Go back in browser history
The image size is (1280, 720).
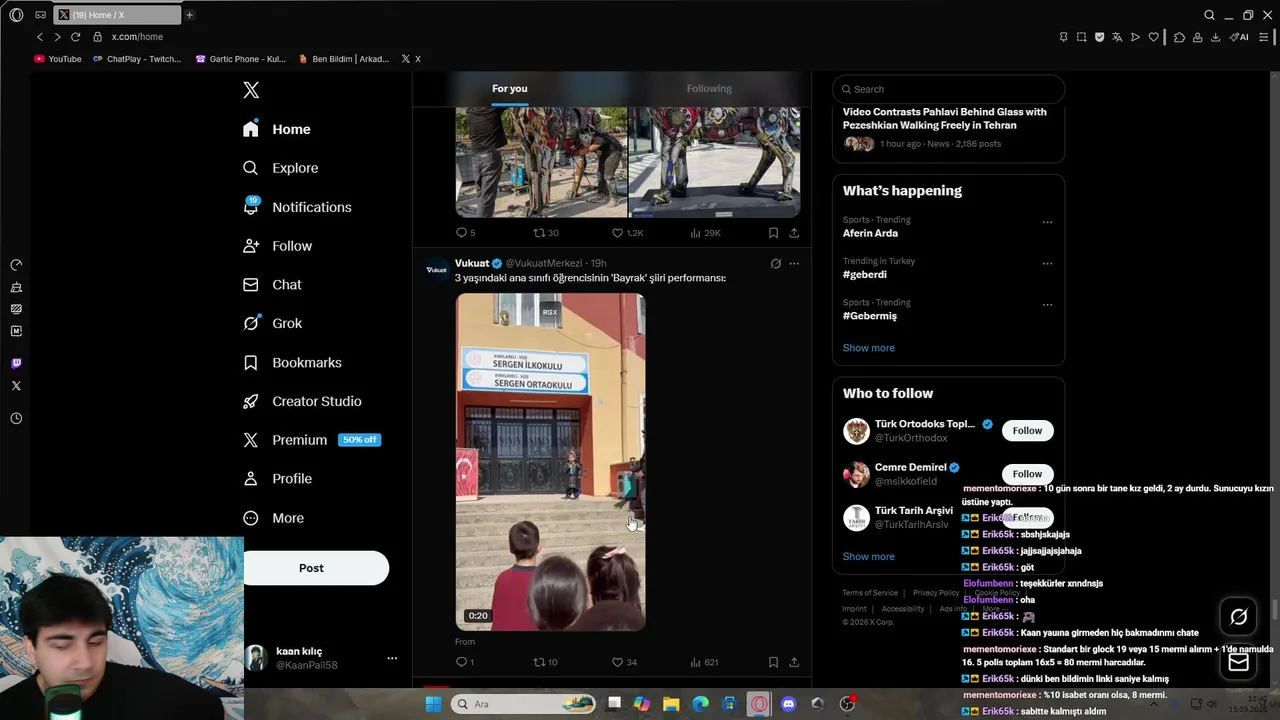tap(40, 37)
